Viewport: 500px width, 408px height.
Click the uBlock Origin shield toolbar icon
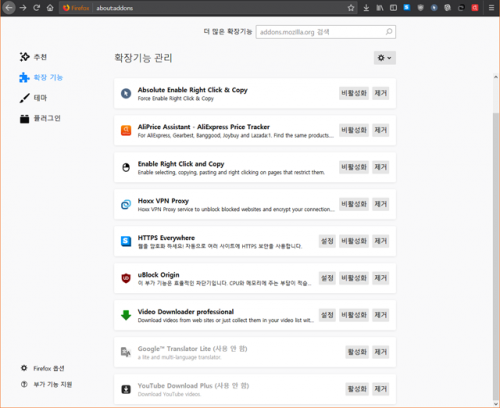coord(421,8)
